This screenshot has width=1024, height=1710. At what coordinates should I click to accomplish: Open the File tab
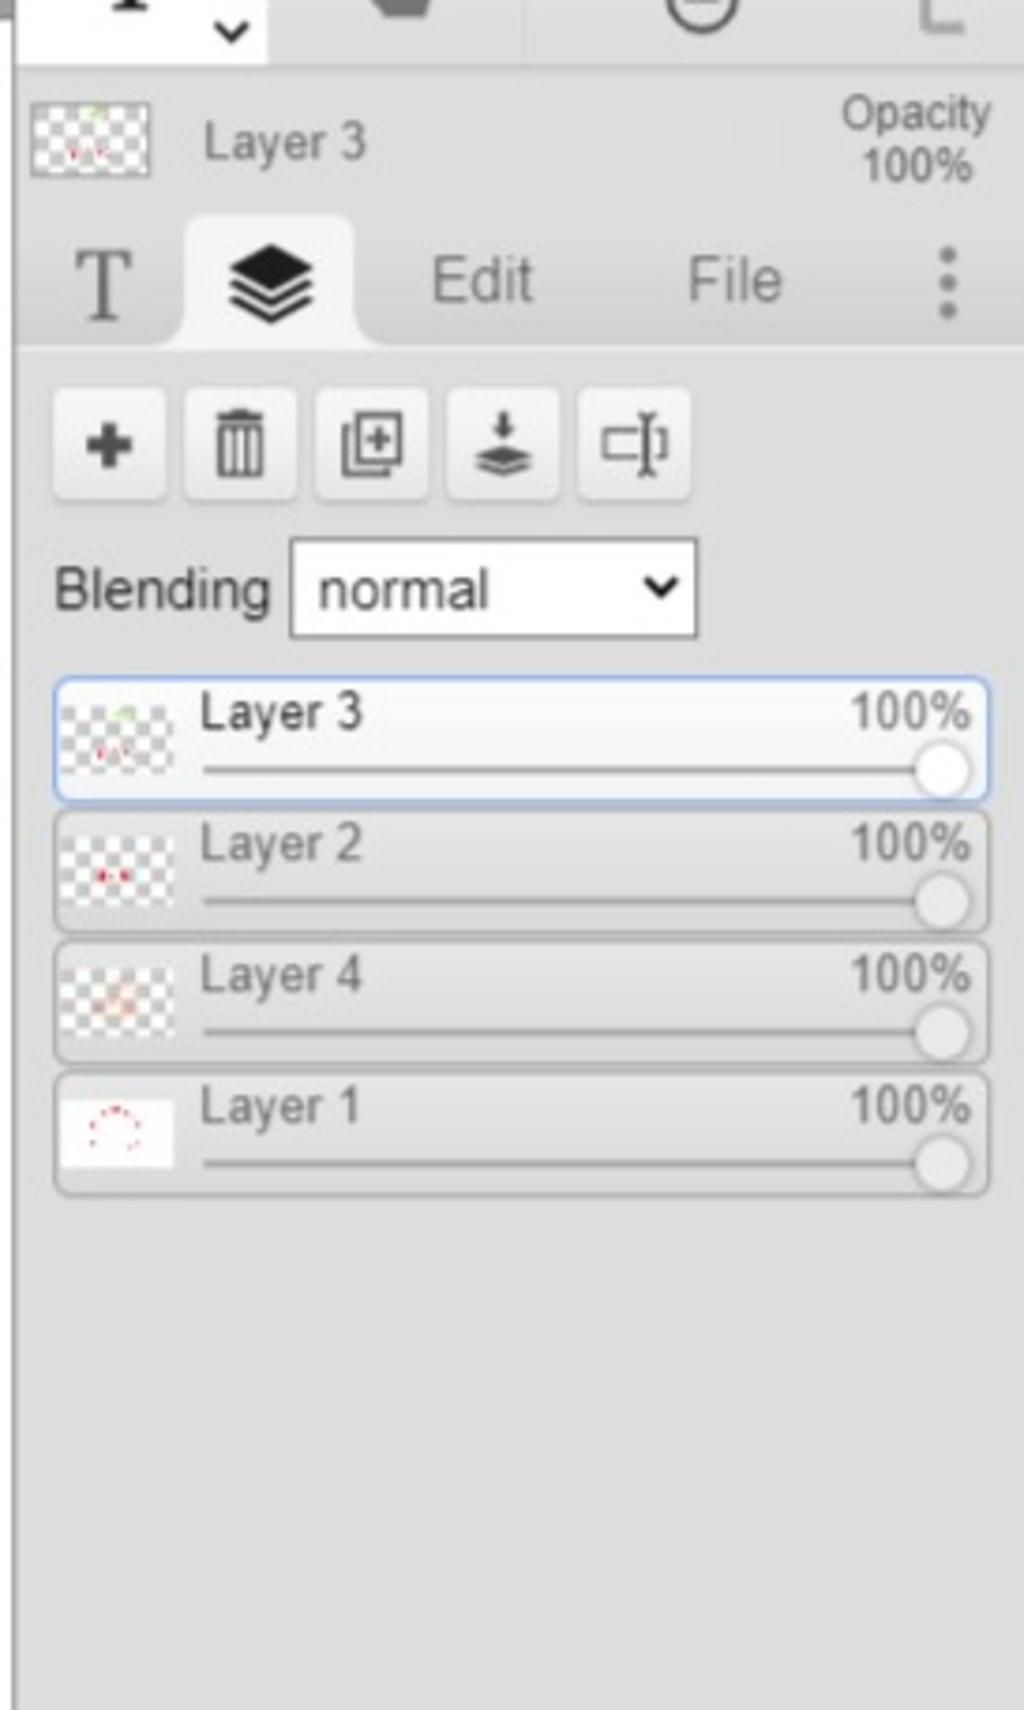click(734, 280)
